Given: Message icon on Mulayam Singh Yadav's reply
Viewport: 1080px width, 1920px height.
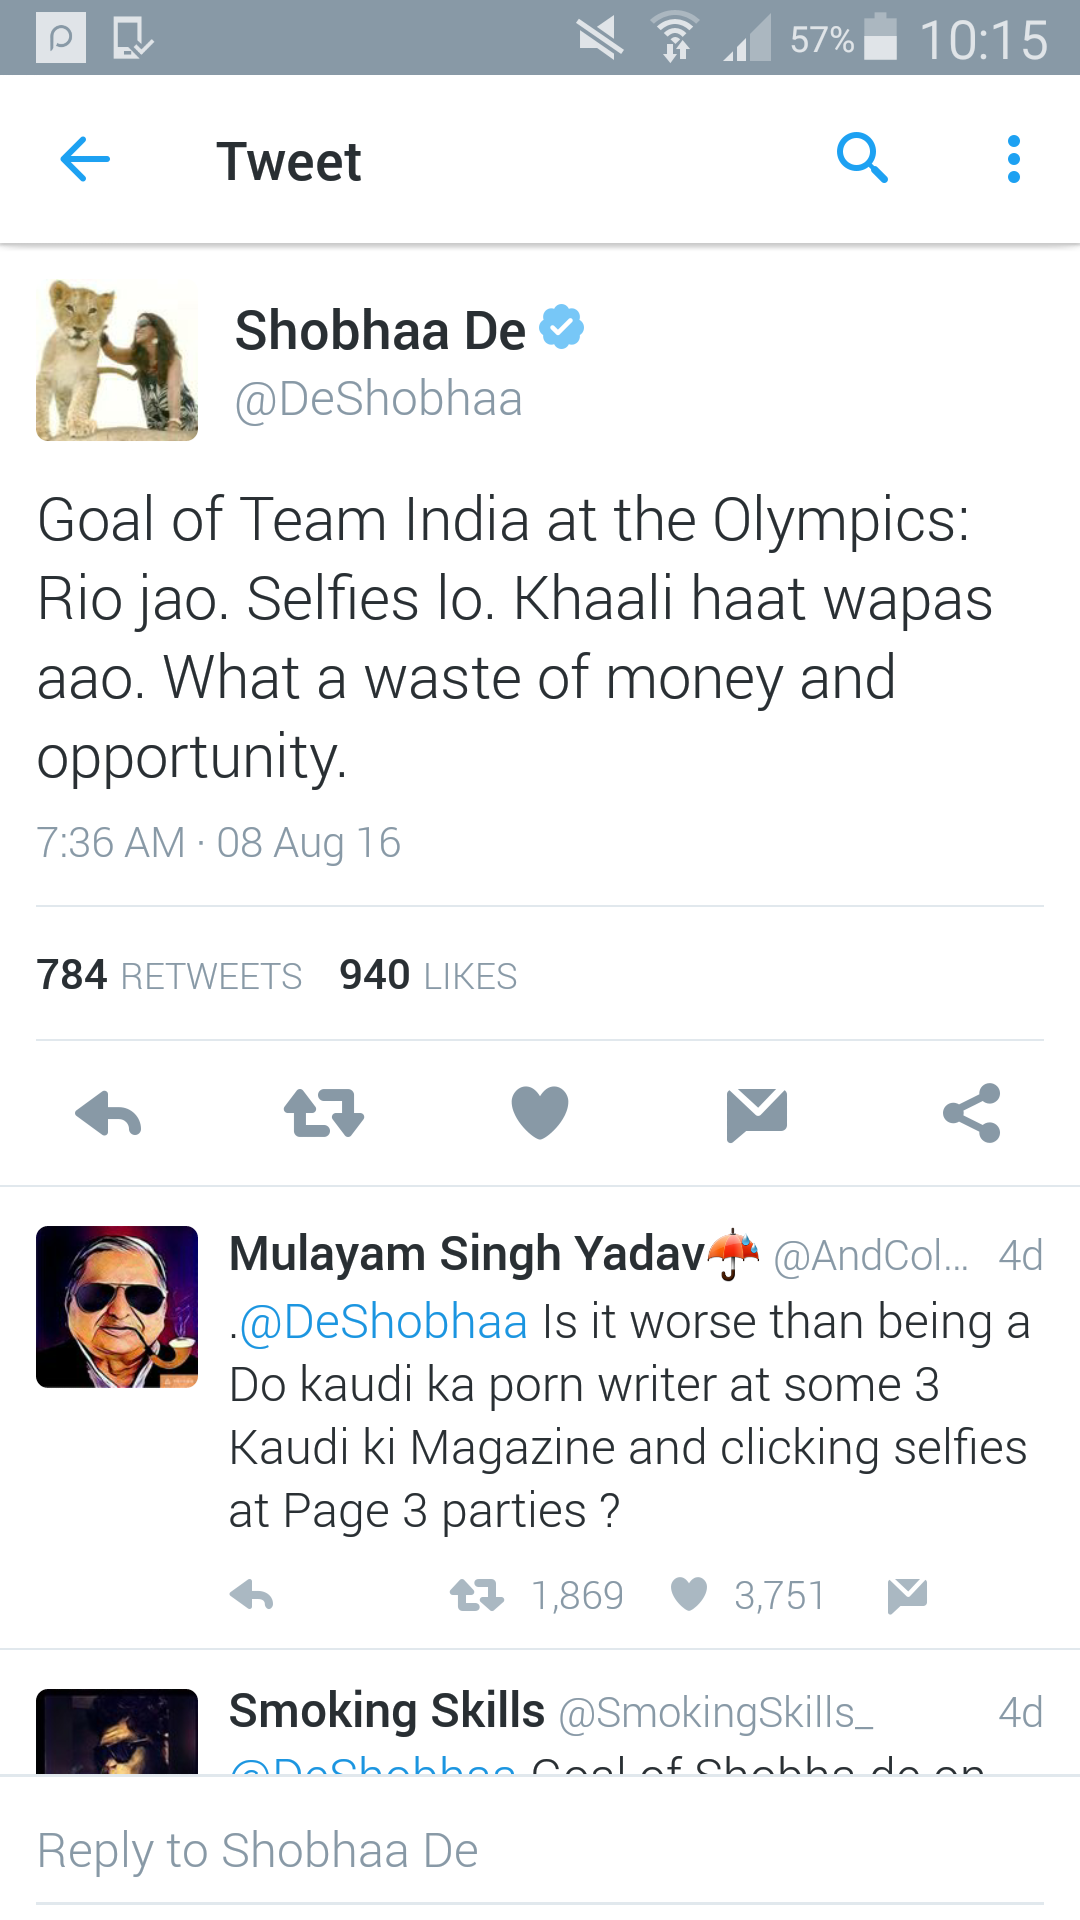Looking at the screenshot, I should tap(907, 1595).
